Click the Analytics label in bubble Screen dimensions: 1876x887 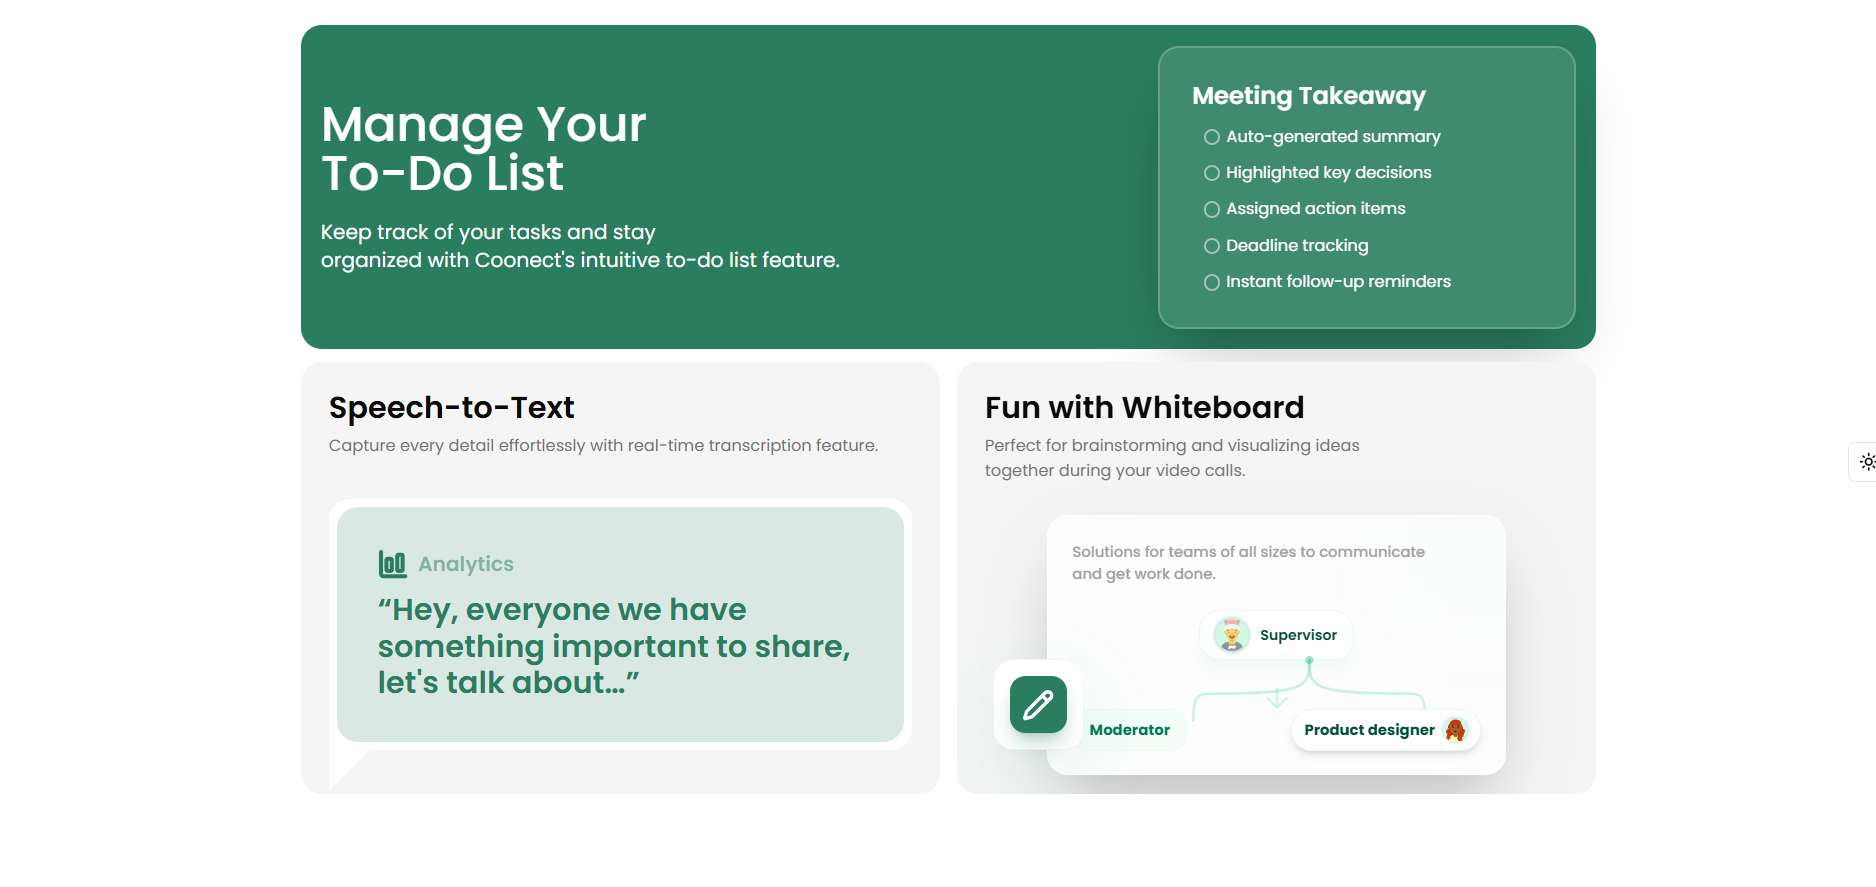tap(466, 564)
